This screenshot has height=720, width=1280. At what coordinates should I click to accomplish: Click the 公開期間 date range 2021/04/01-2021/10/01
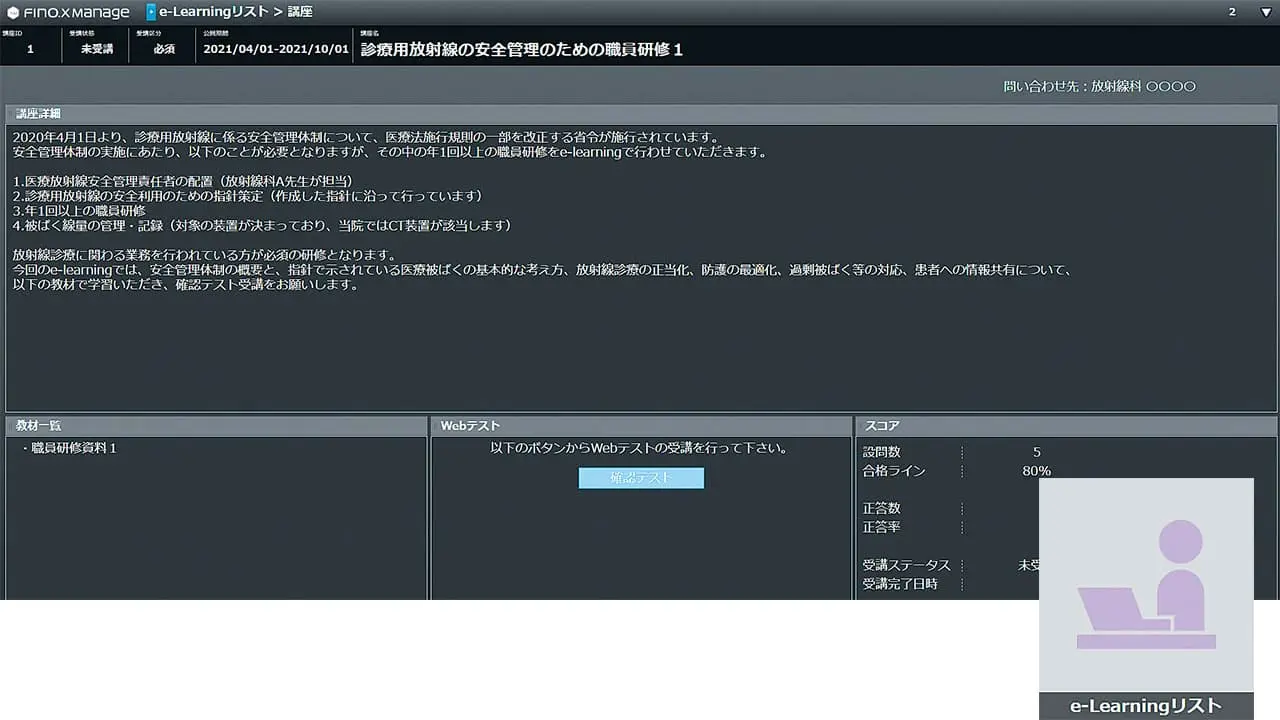[x=276, y=47]
